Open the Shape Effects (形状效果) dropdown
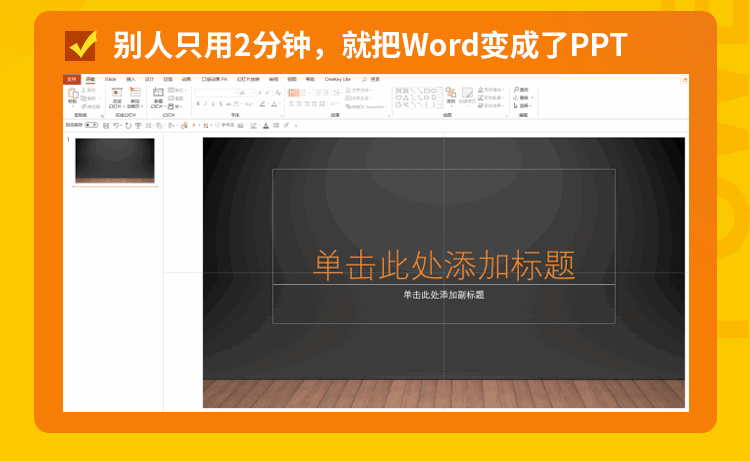The image size is (750, 461). tap(491, 105)
